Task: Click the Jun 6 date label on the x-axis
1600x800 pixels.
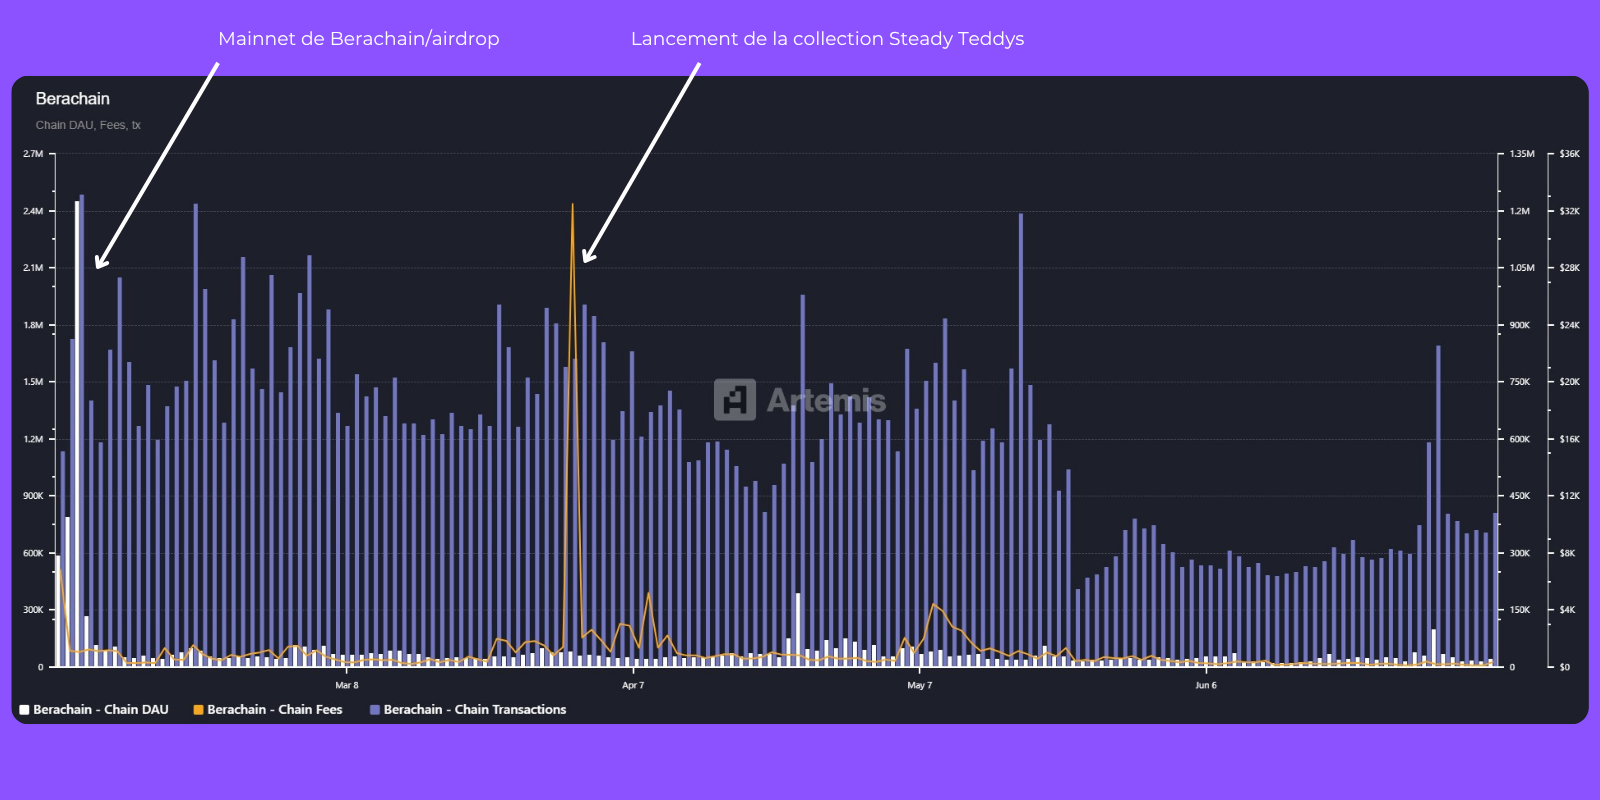Action: point(1206,686)
